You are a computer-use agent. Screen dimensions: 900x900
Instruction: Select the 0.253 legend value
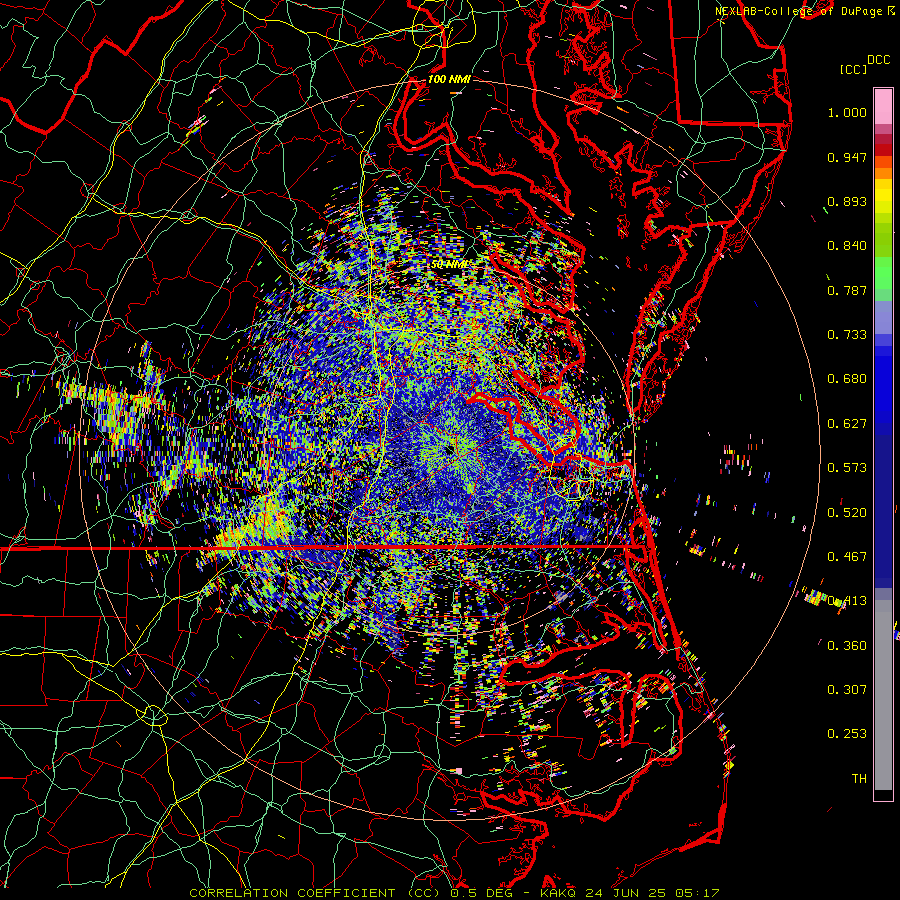click(x=847, y=734)
